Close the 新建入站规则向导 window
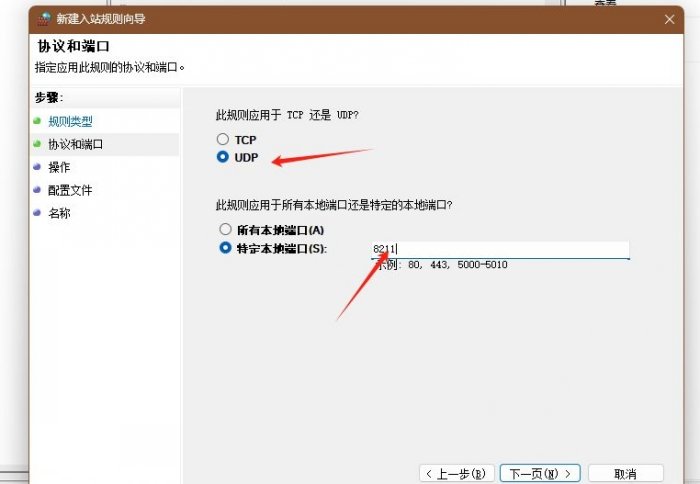Image resolution: width=700 pixels, height=484 pixels. click(669, 19)
